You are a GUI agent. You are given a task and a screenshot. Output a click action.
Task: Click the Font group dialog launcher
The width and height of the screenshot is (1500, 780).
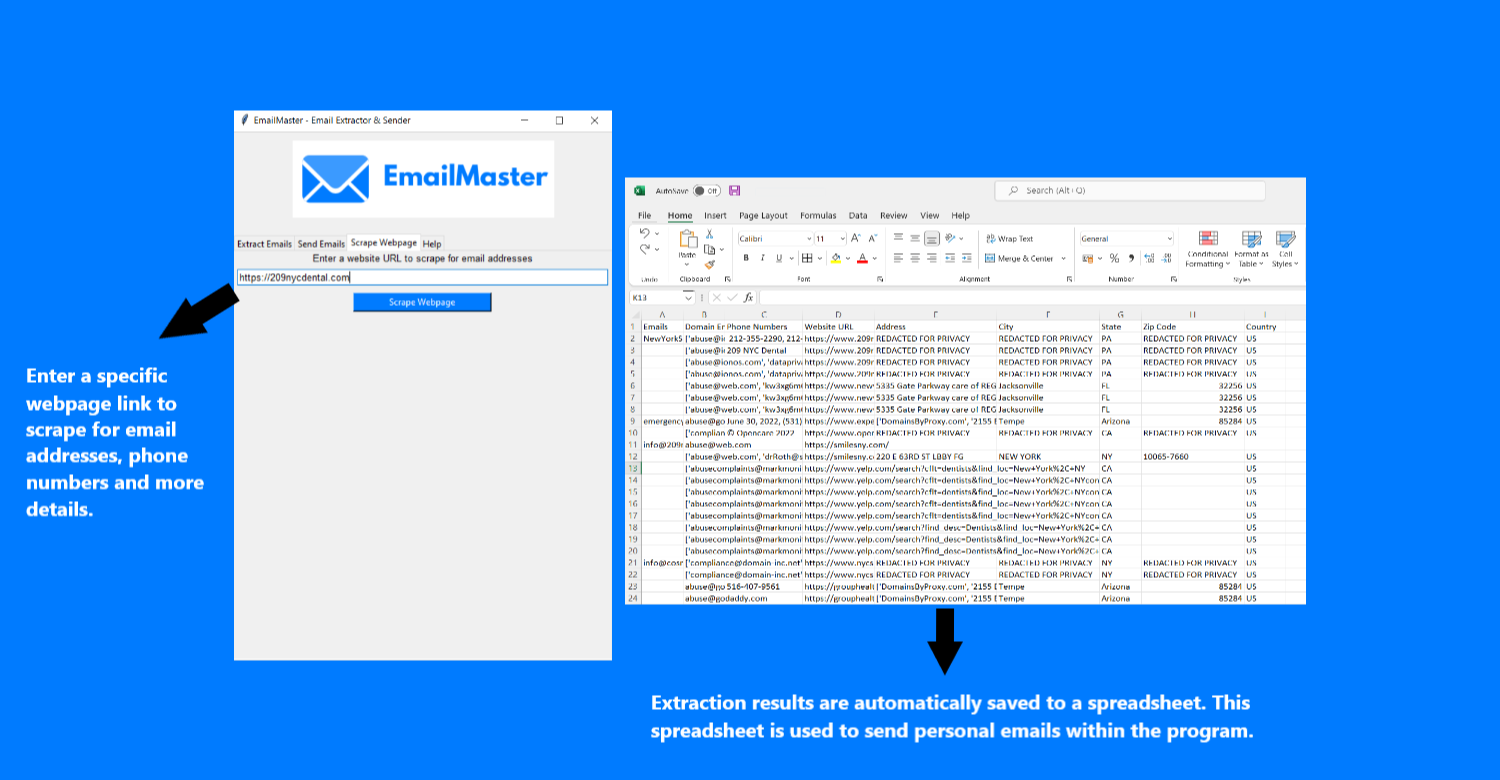click(880, 279)
